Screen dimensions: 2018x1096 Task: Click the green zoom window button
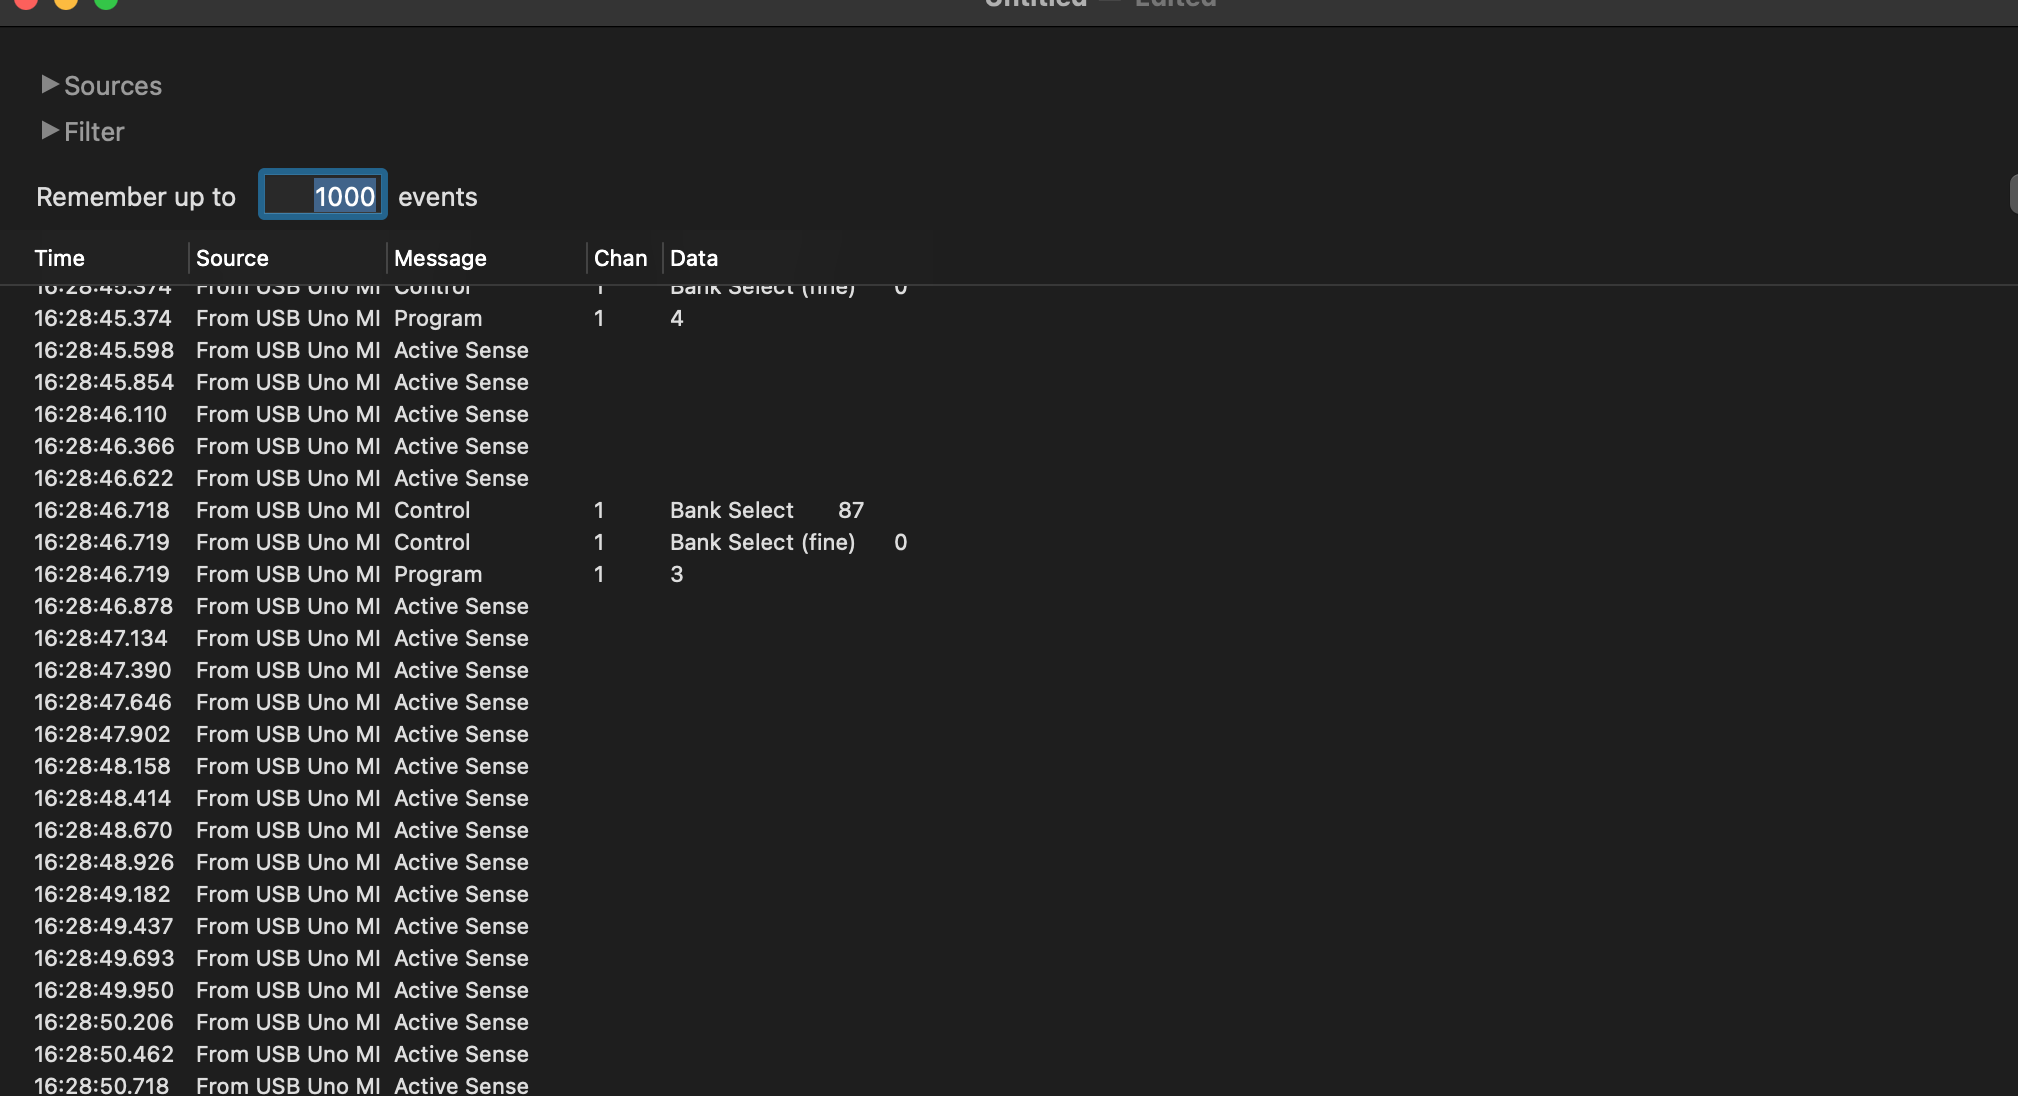coord(106,3)
